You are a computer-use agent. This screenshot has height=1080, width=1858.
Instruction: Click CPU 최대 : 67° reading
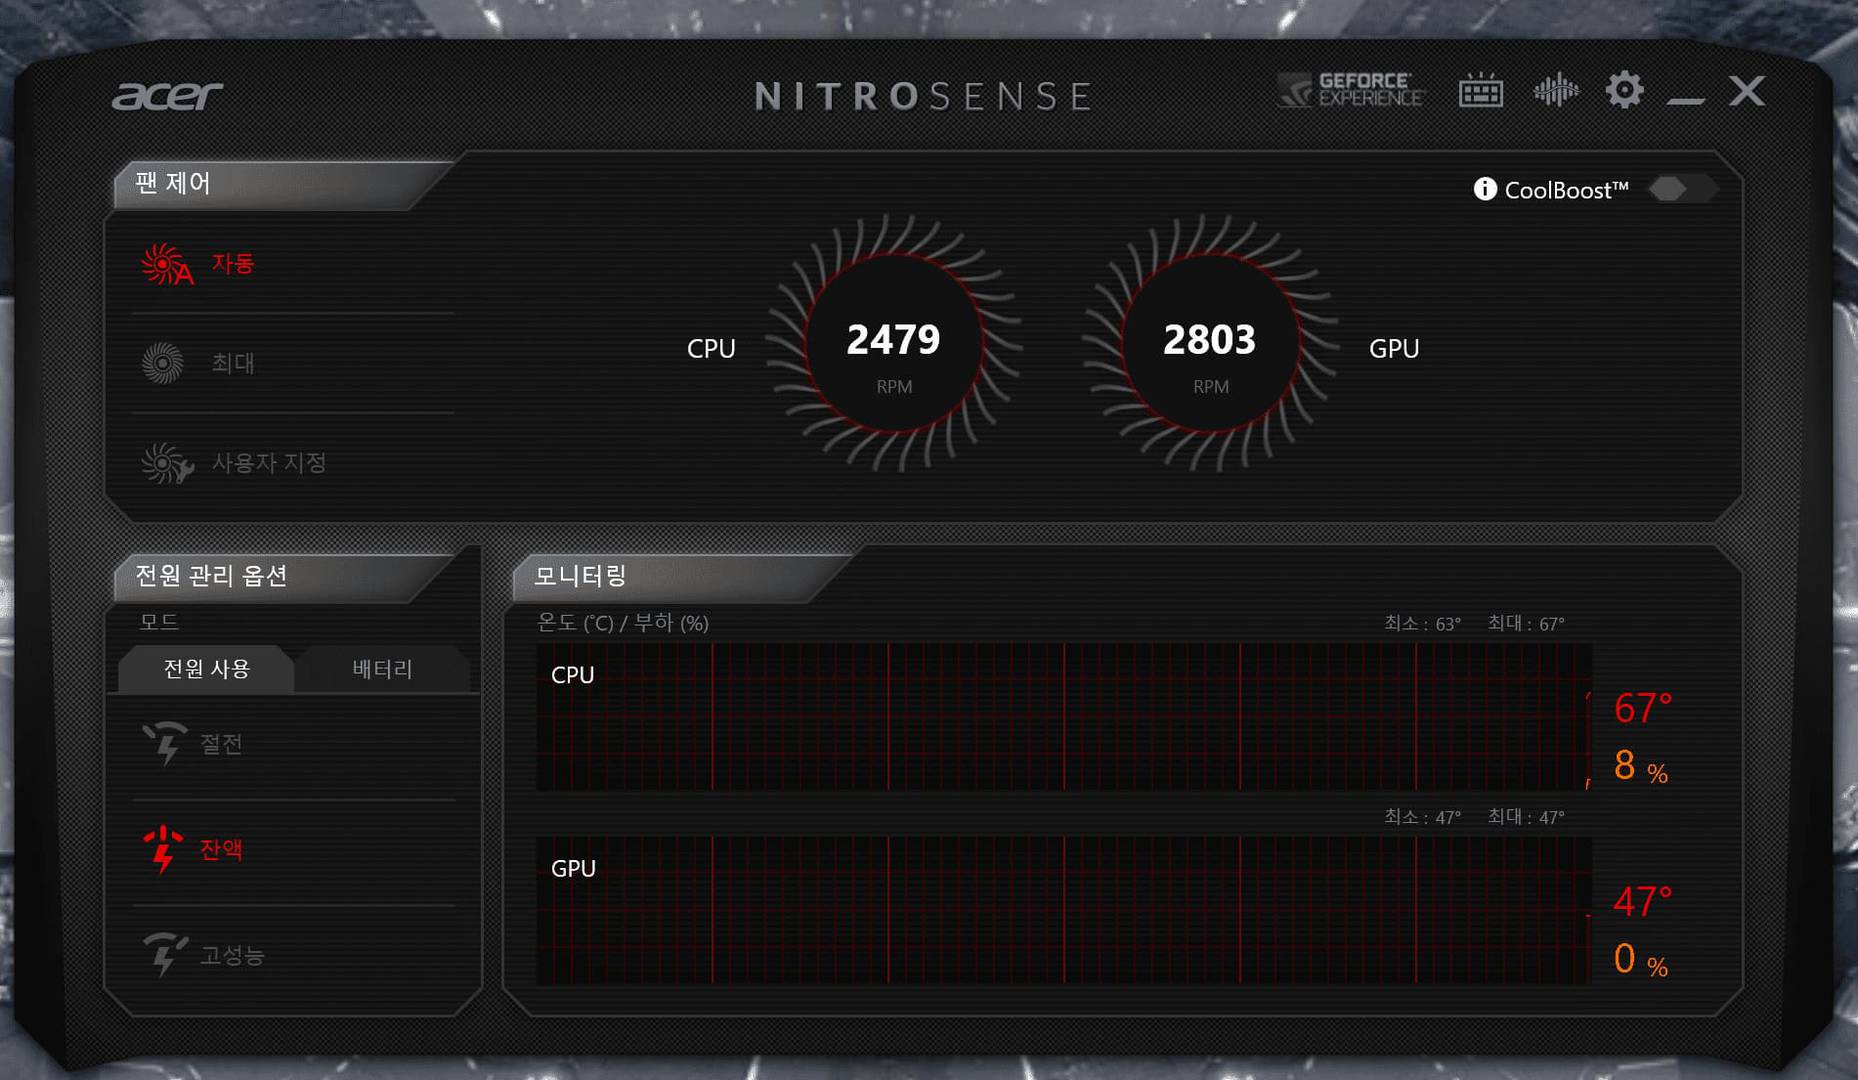pos(1526,624)
